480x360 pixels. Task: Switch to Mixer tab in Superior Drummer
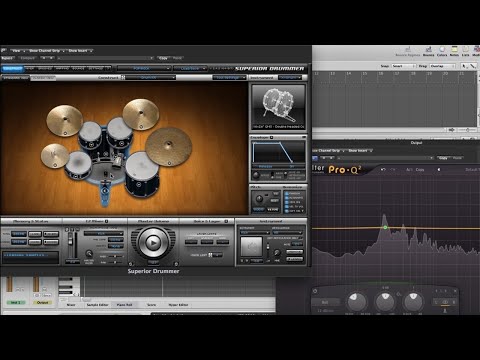tap(30, 68)
